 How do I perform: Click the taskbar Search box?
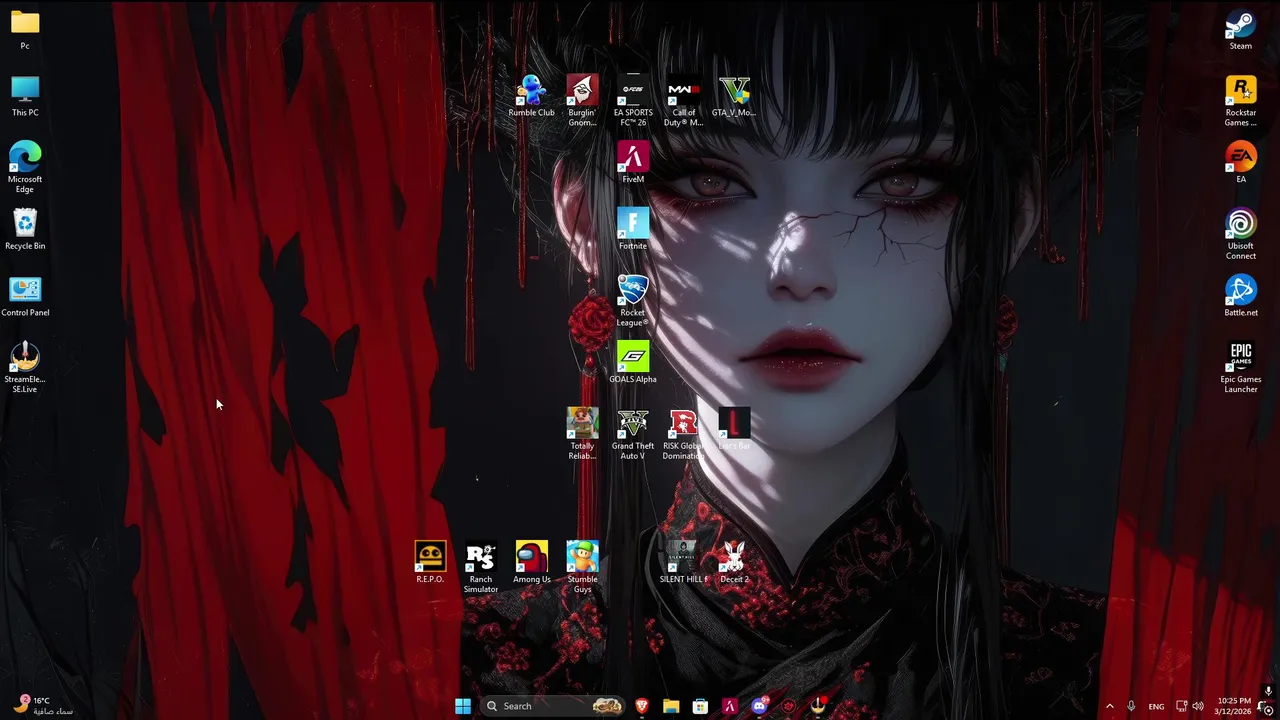pyautogui.click(x=553, y=706)
